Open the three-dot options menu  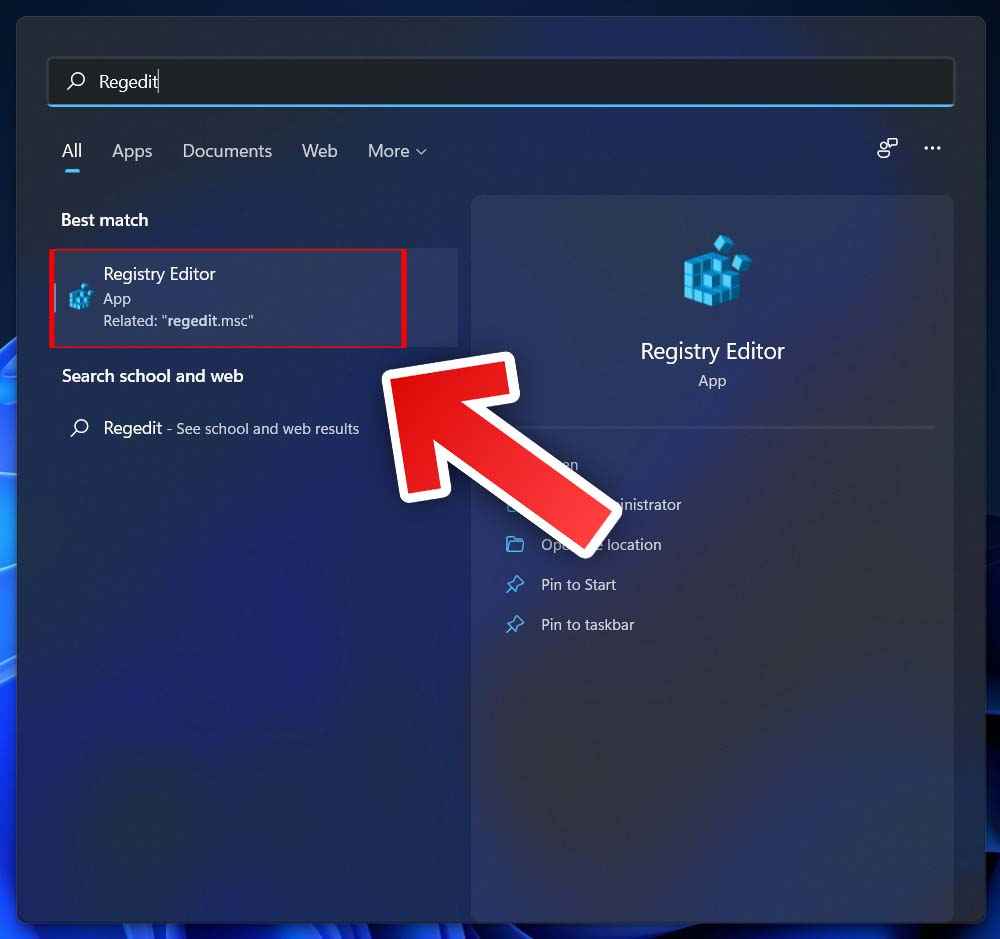tap(932, 148)
